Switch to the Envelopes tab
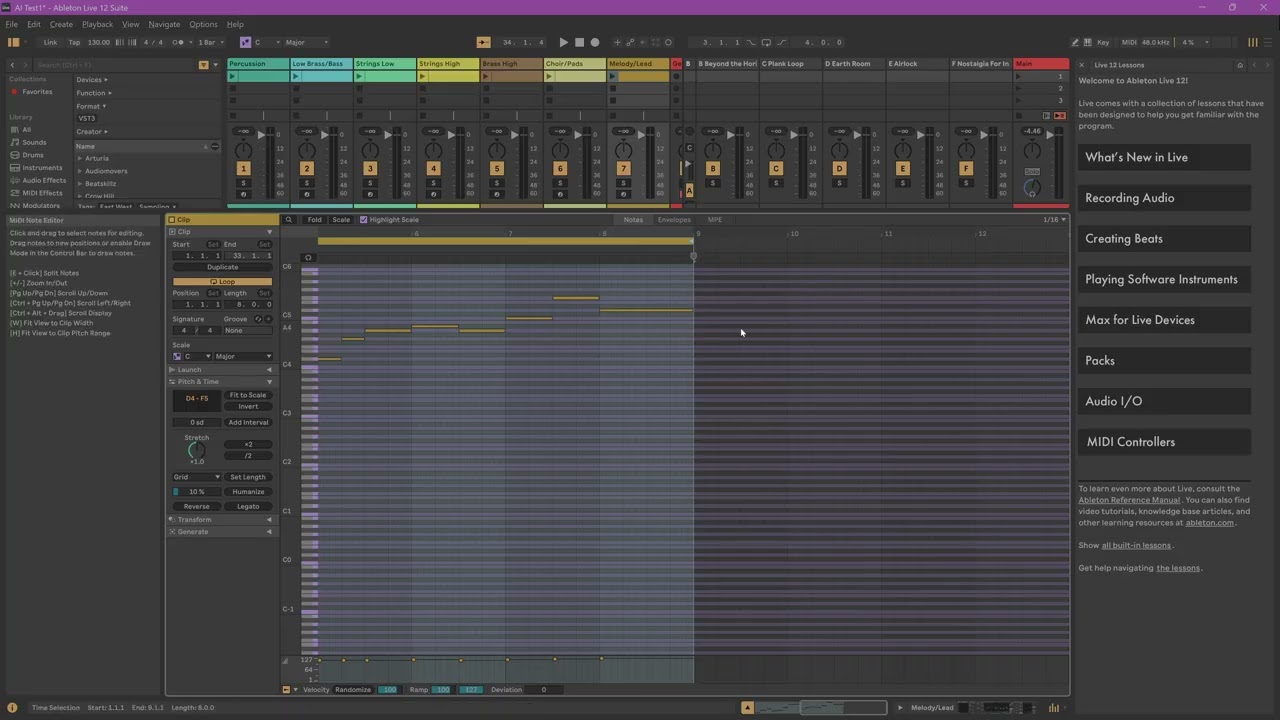Viewport: 1280px width, 720px height. (674, 219)
